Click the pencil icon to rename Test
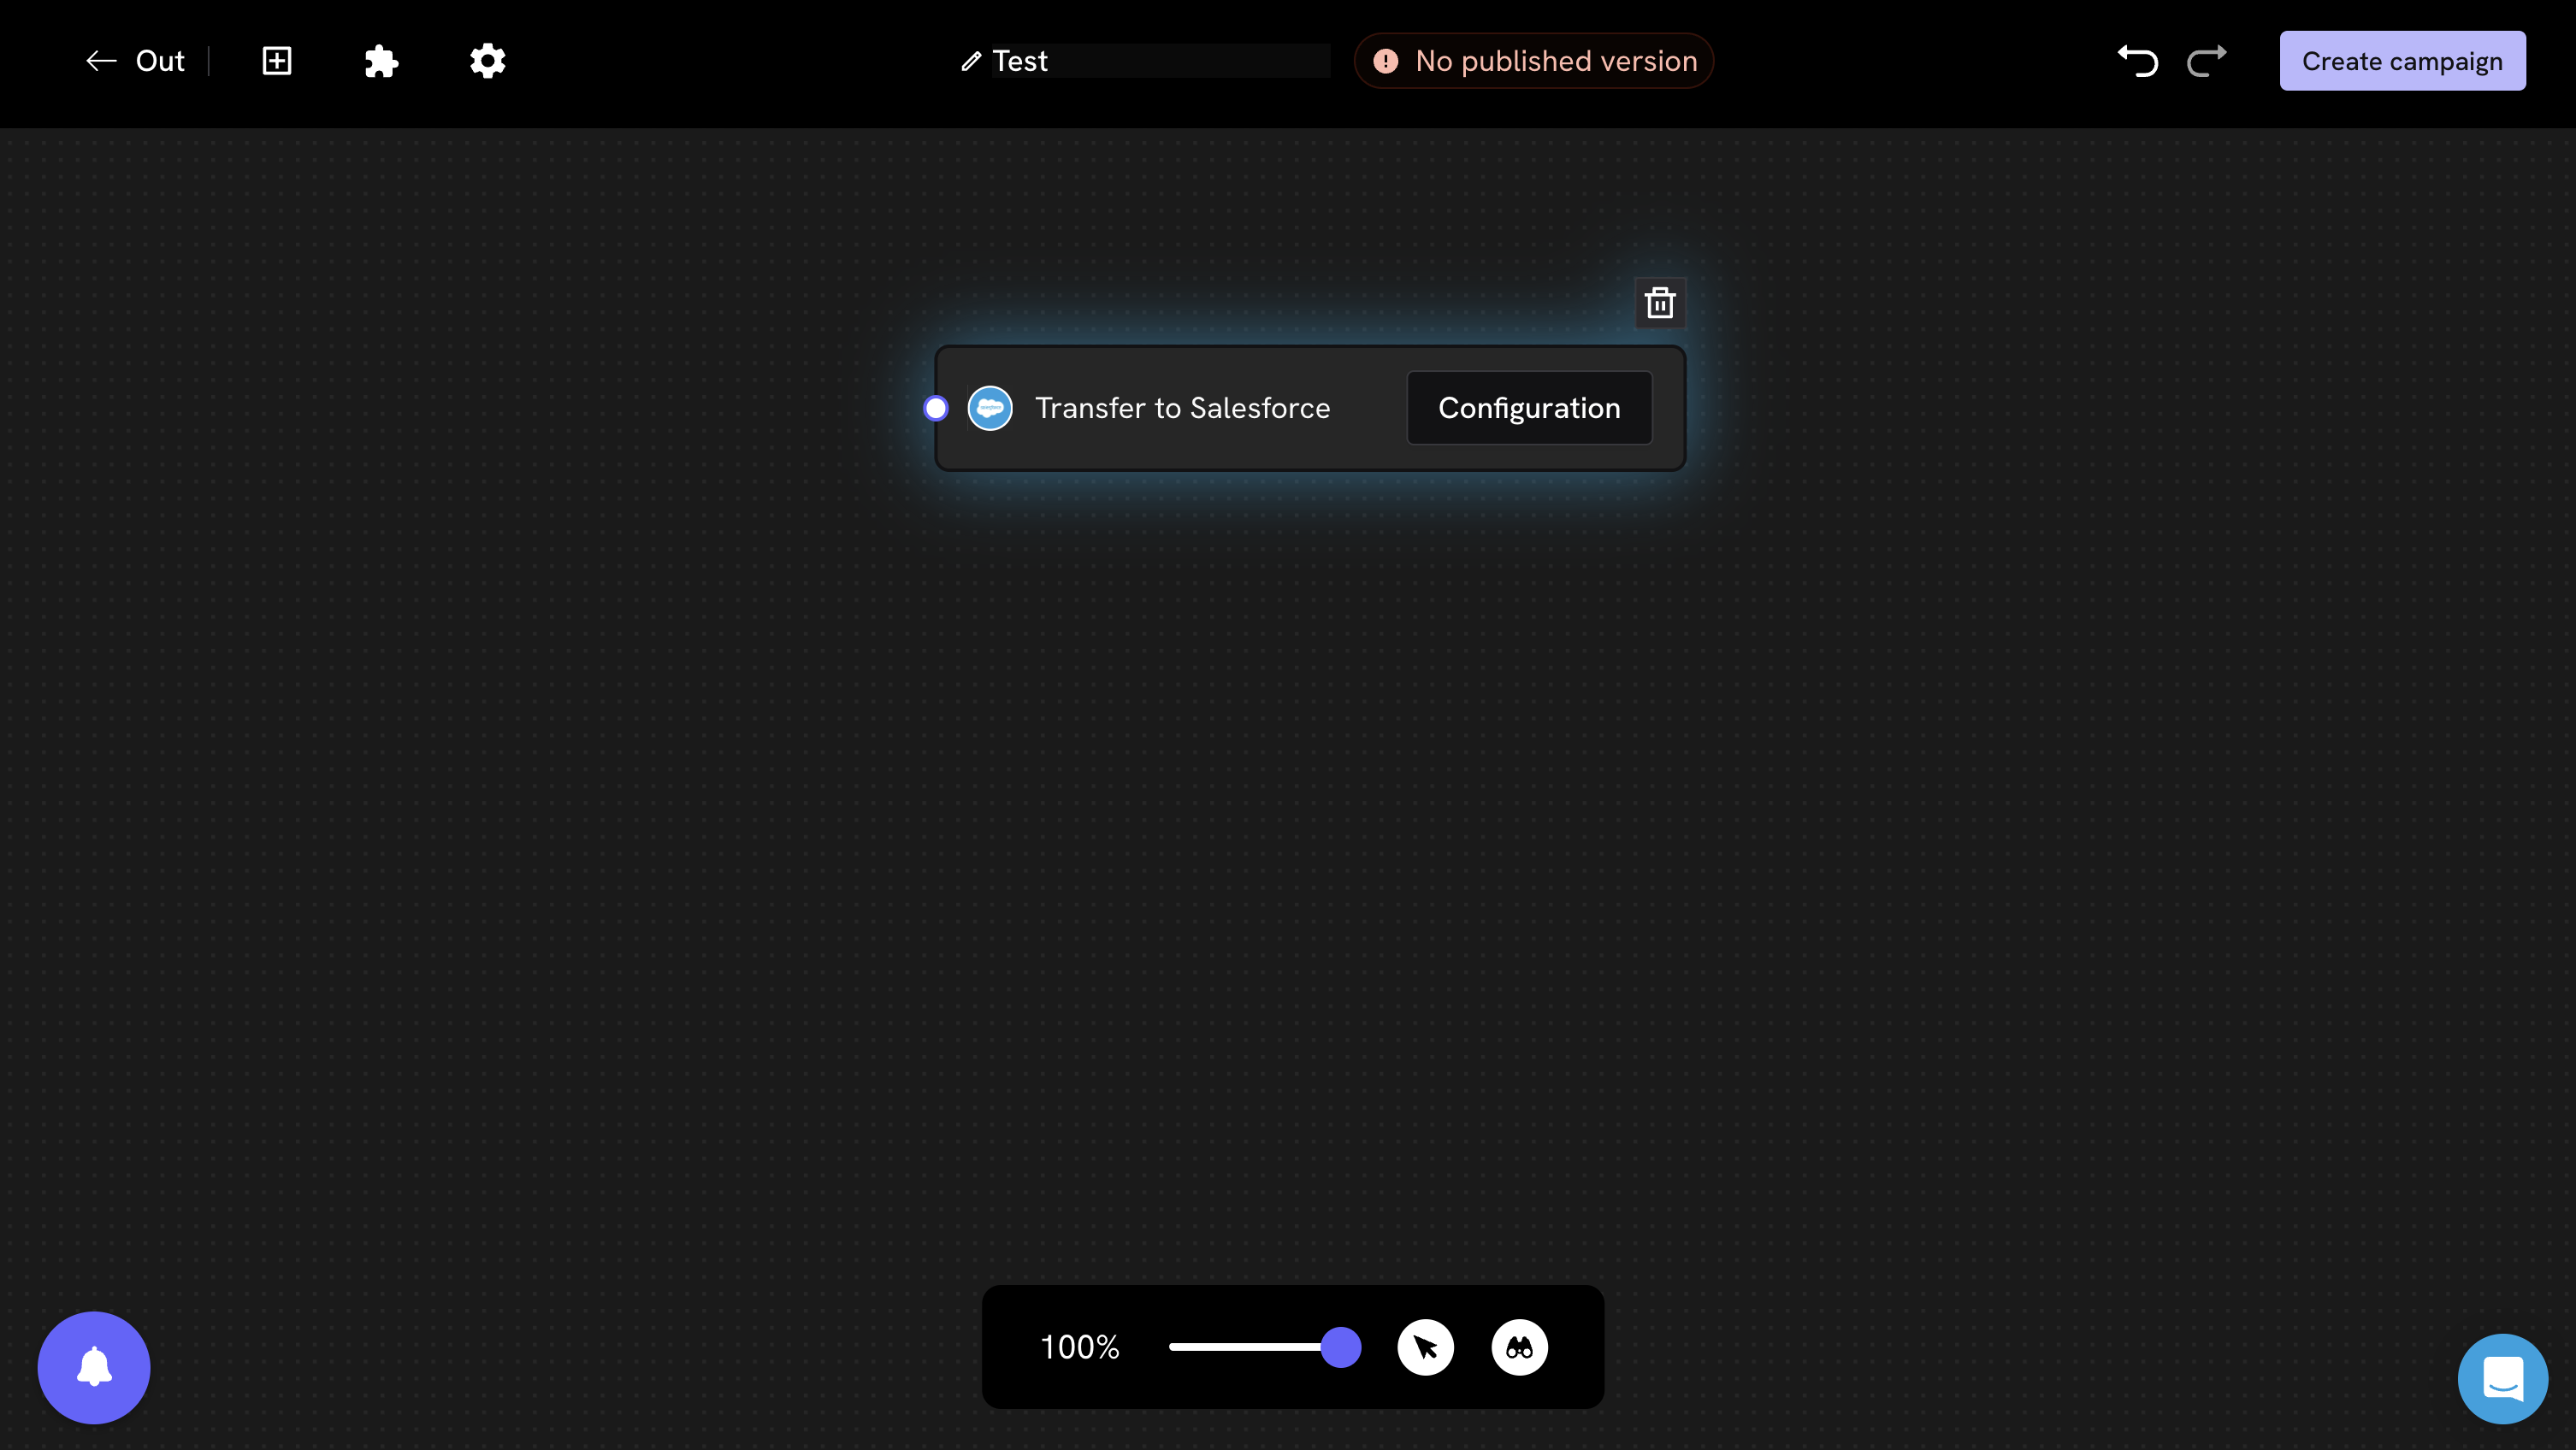This screenshot has width=2576, height=1450. pyautogui.click(x=971, y=61)
